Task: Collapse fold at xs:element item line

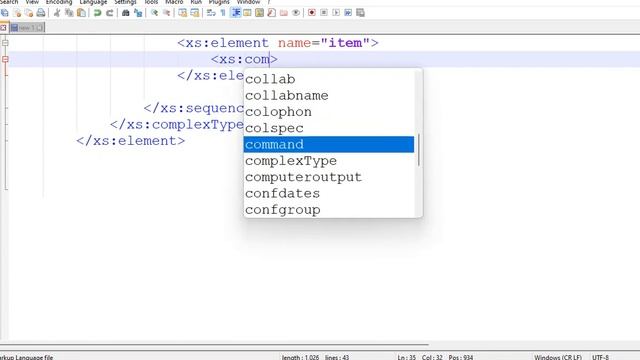Action: click(x=5, y=42)
